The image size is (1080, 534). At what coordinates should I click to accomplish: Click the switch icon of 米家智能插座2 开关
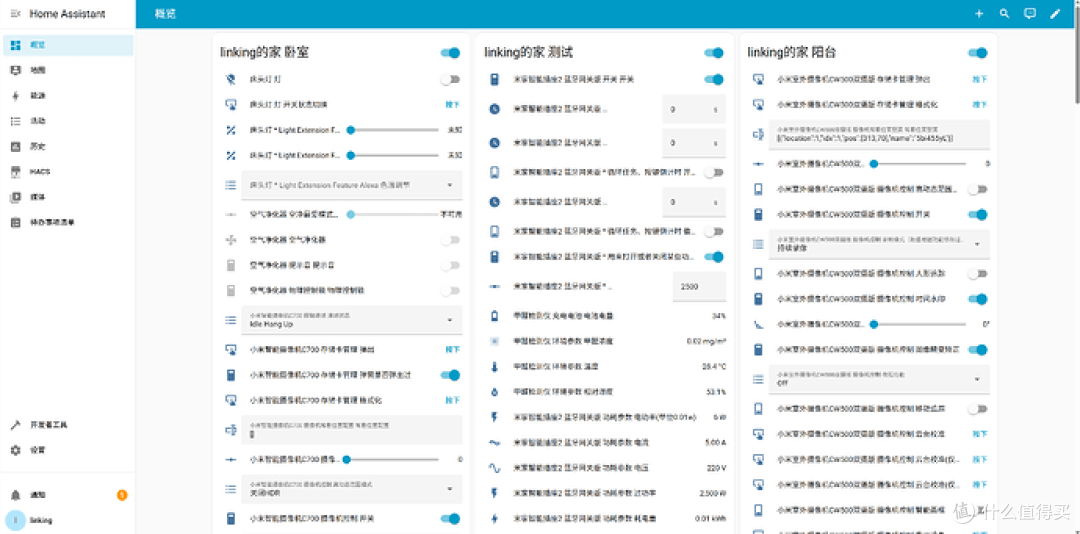click(x=494, y=79)
